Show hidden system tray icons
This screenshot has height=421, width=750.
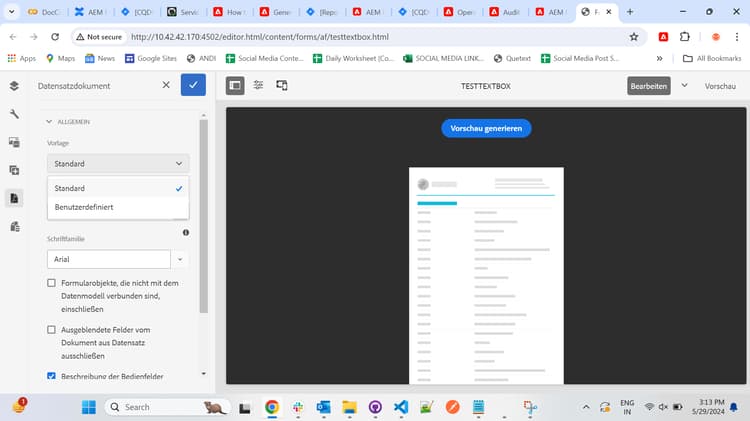(585, 407)
